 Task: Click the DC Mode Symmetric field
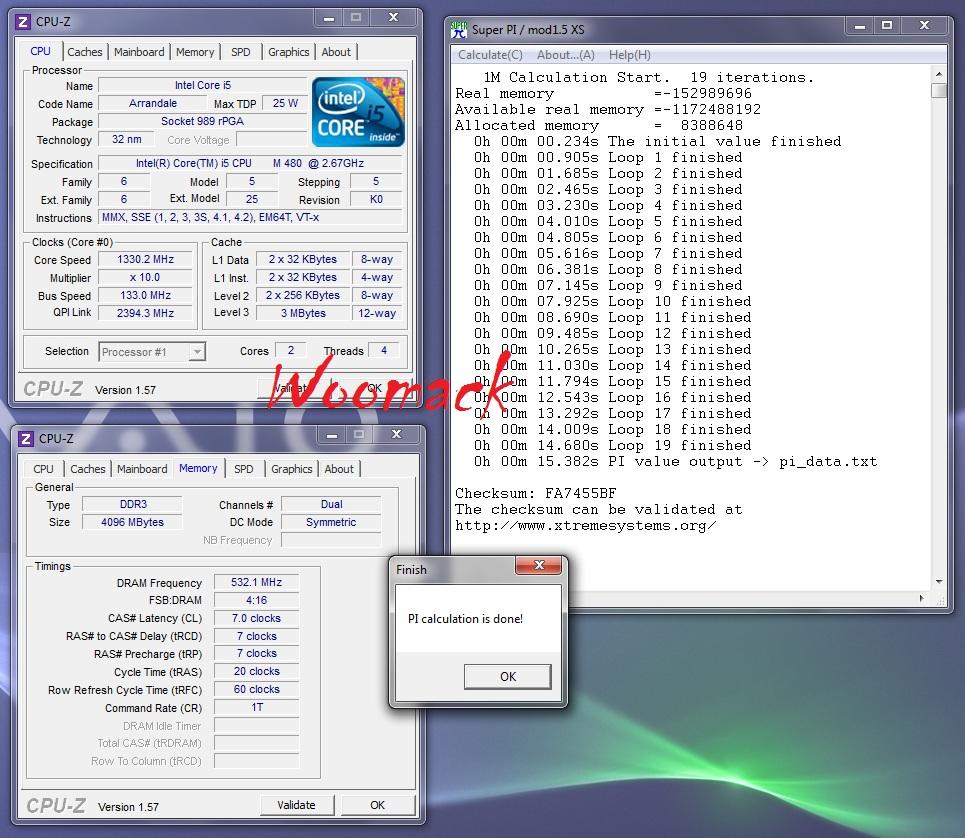(x=331, y=522)
